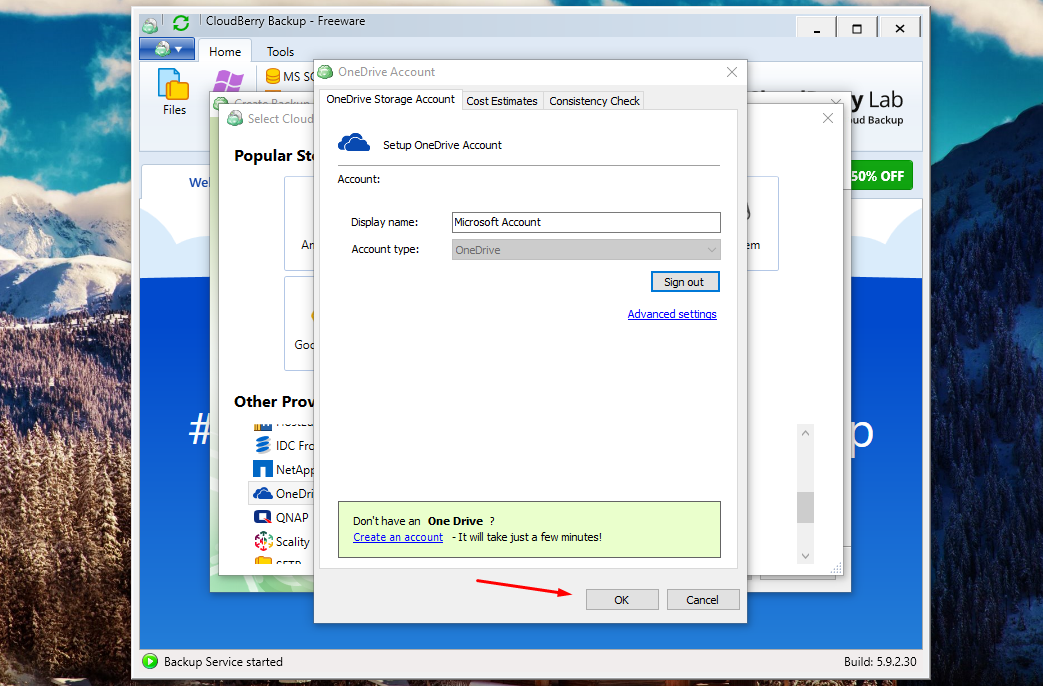Select the Scality provider icon
This screenshot has height=686, width=1043.
click(x=263, y=541)
